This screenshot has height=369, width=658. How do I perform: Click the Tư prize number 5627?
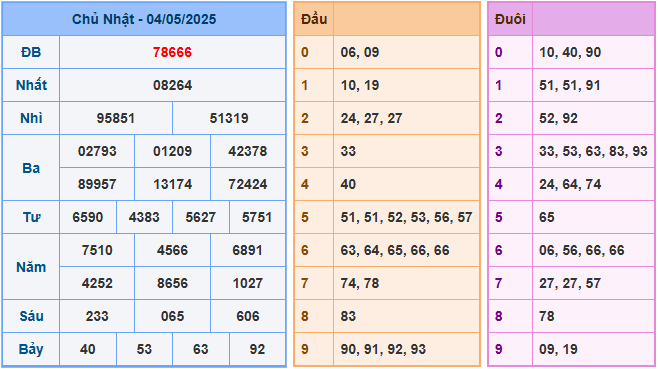click(x=201, y=217)
